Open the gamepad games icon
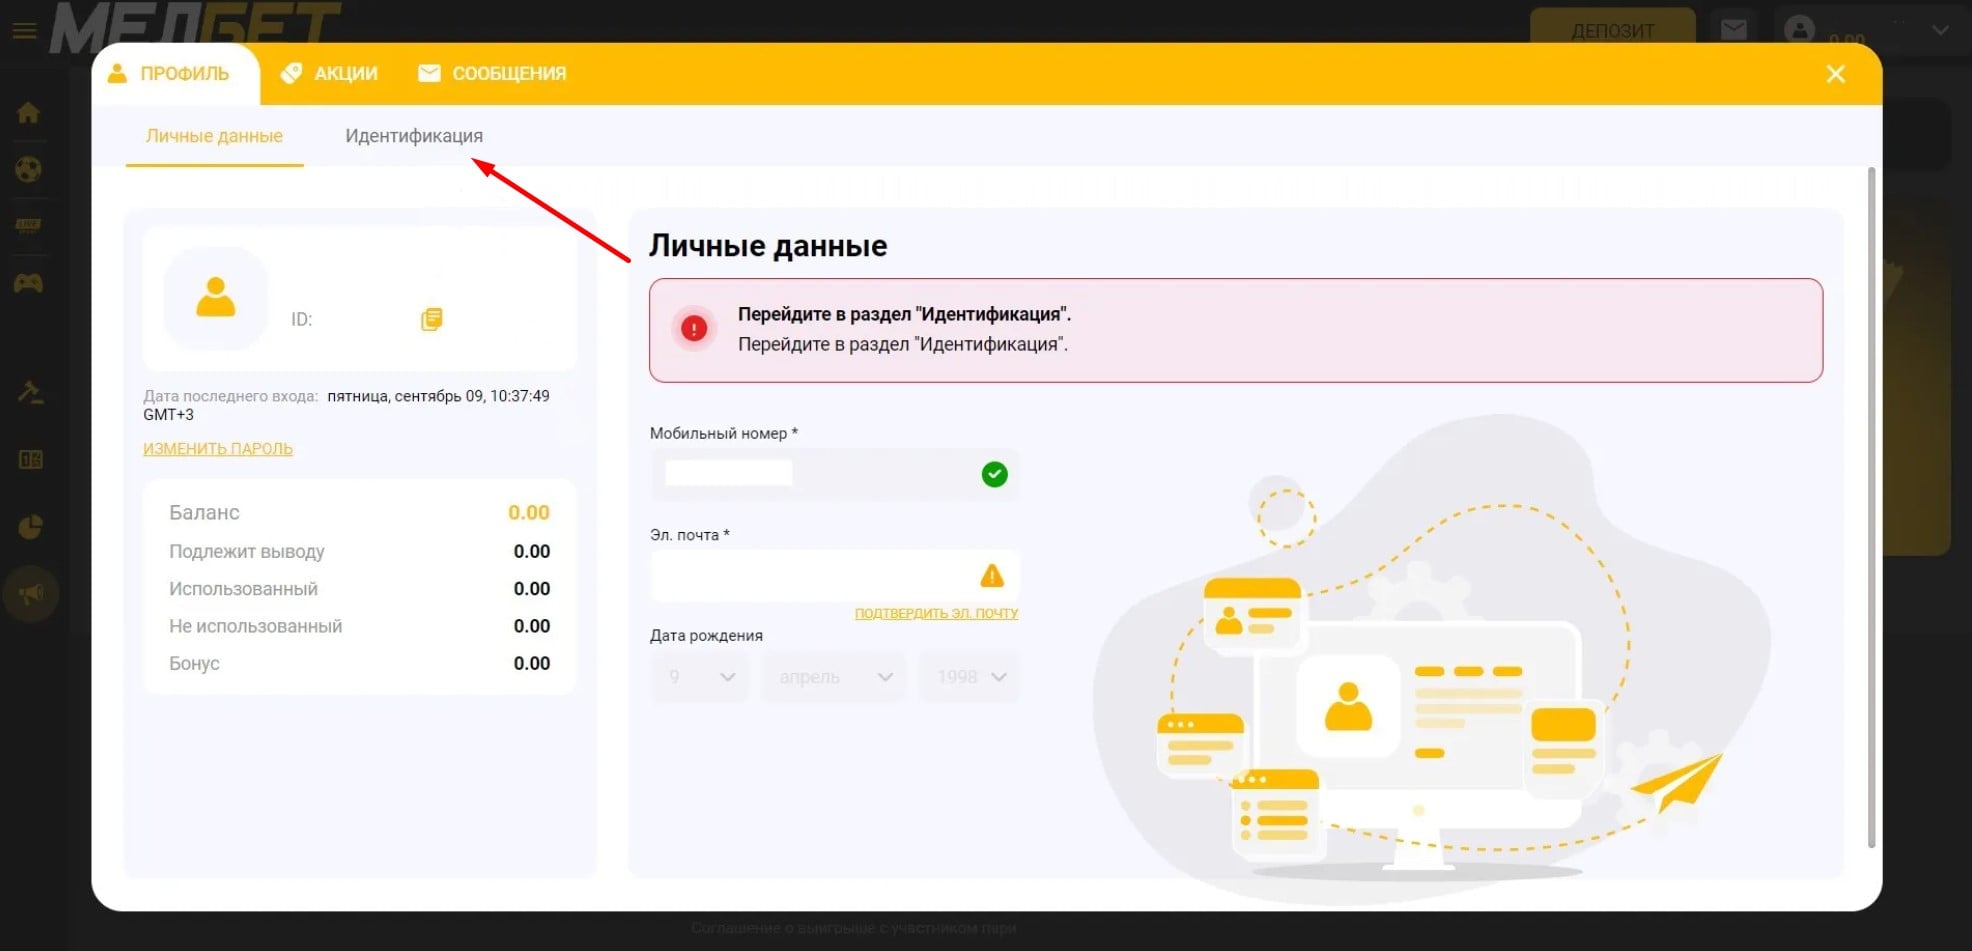Image resolution: width=1972 pixels, height=951 pixels. (x=28, y=284)
